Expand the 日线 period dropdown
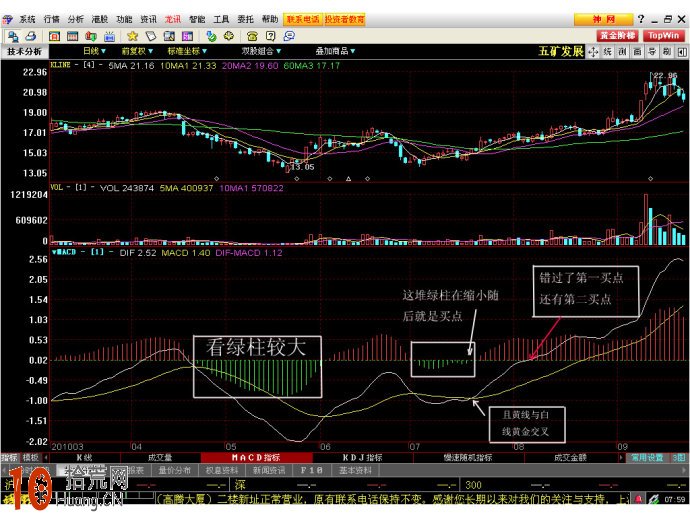Screen dimensions: 690x517 pyautogui.click(x=95, y=51)
